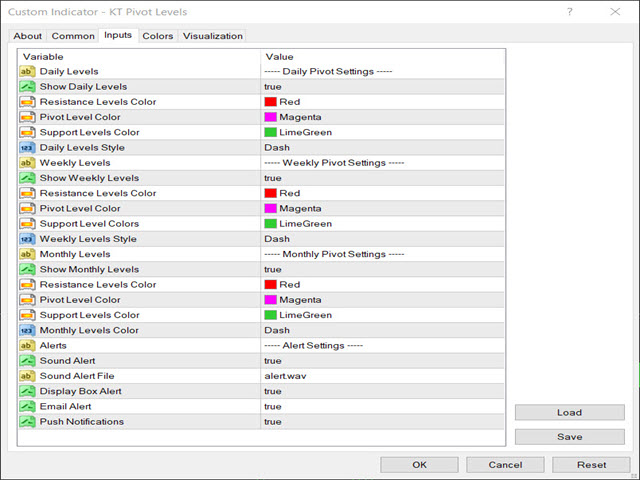Click the boolean icon beside Show Monthly Levels
Screen dimensions: 640x480
[x=27, y=269]
